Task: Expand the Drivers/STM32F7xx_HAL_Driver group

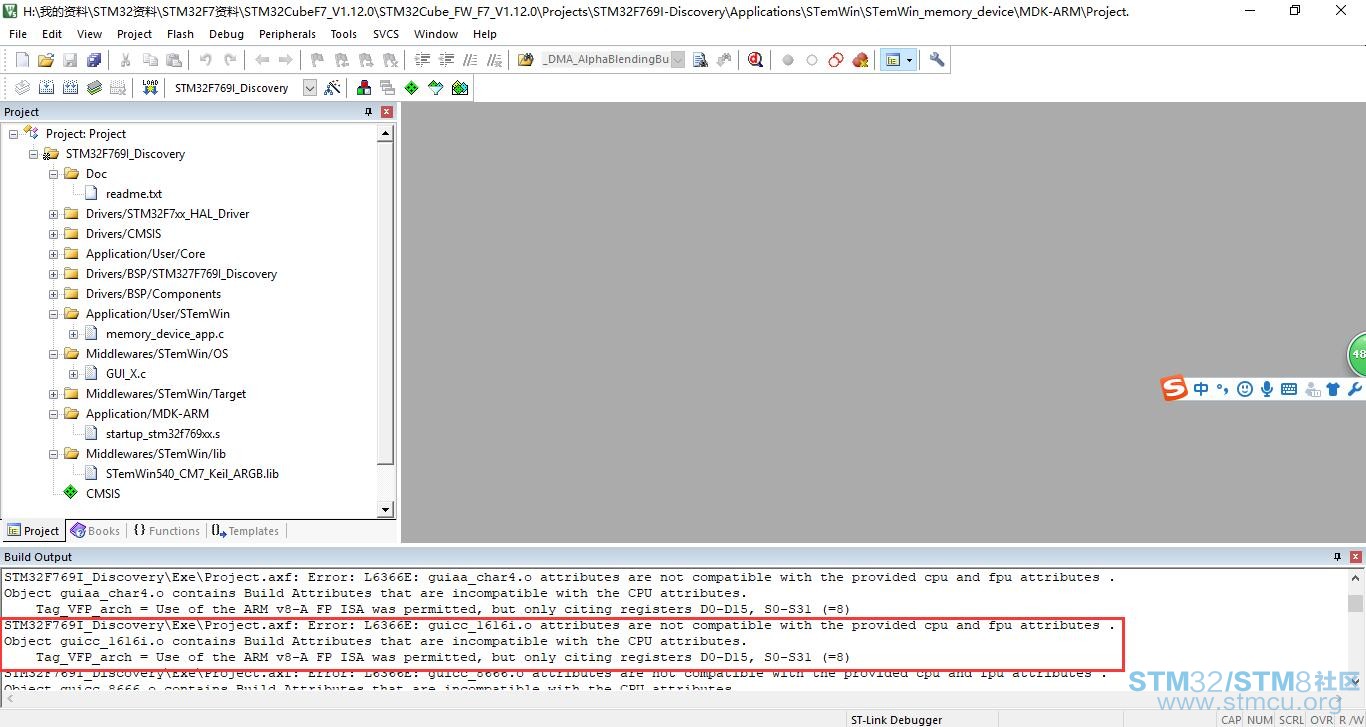Action: tap(54, 214)
